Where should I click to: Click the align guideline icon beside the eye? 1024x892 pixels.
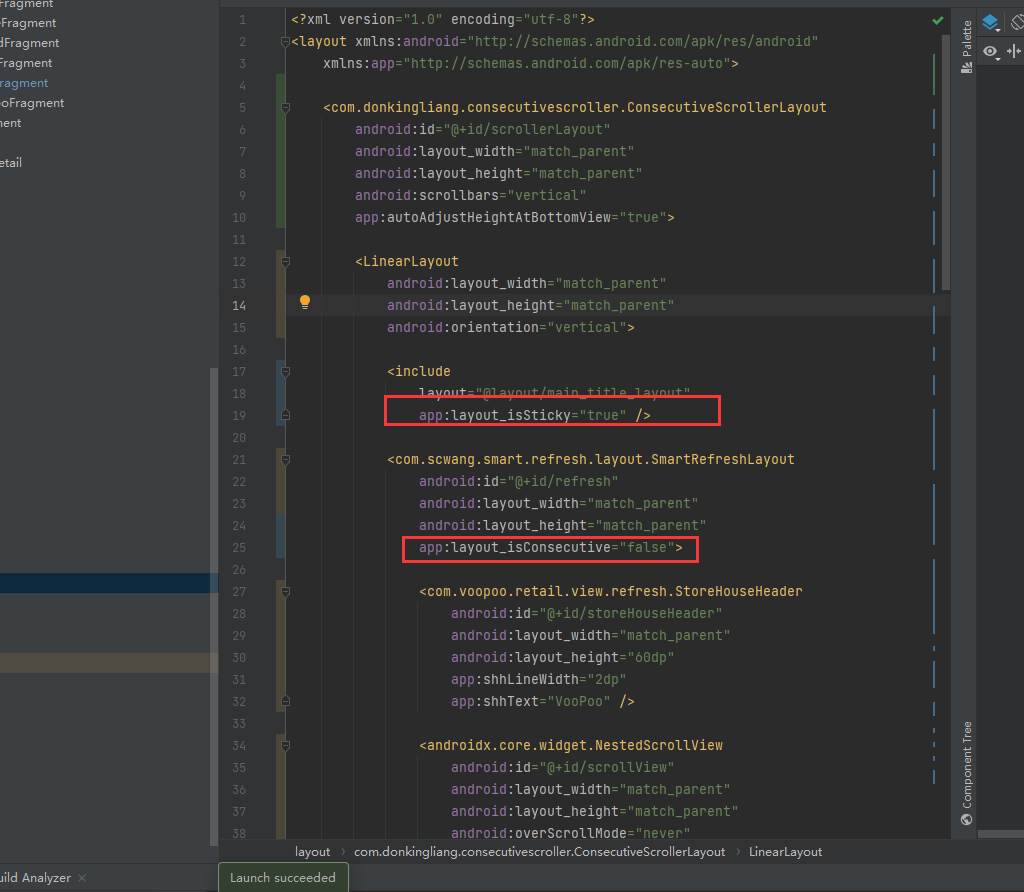click(x=1014, y=52)
